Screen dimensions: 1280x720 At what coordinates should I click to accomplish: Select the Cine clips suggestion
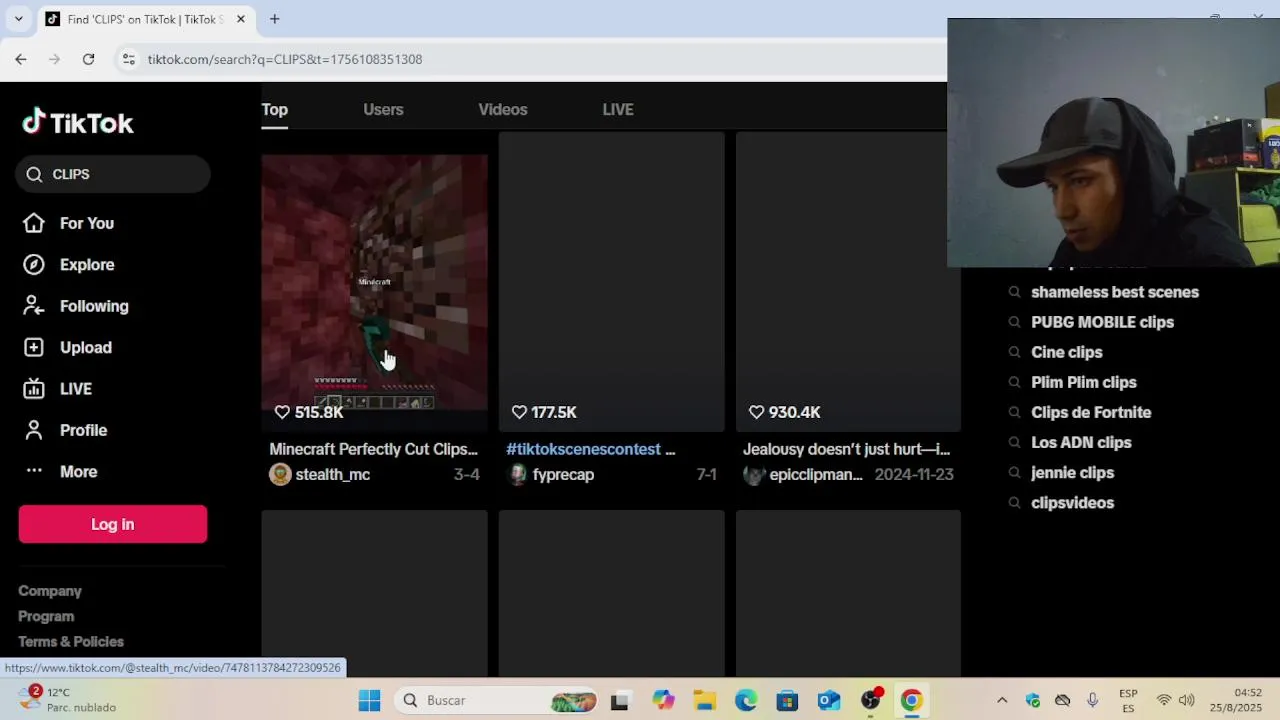1066,352
